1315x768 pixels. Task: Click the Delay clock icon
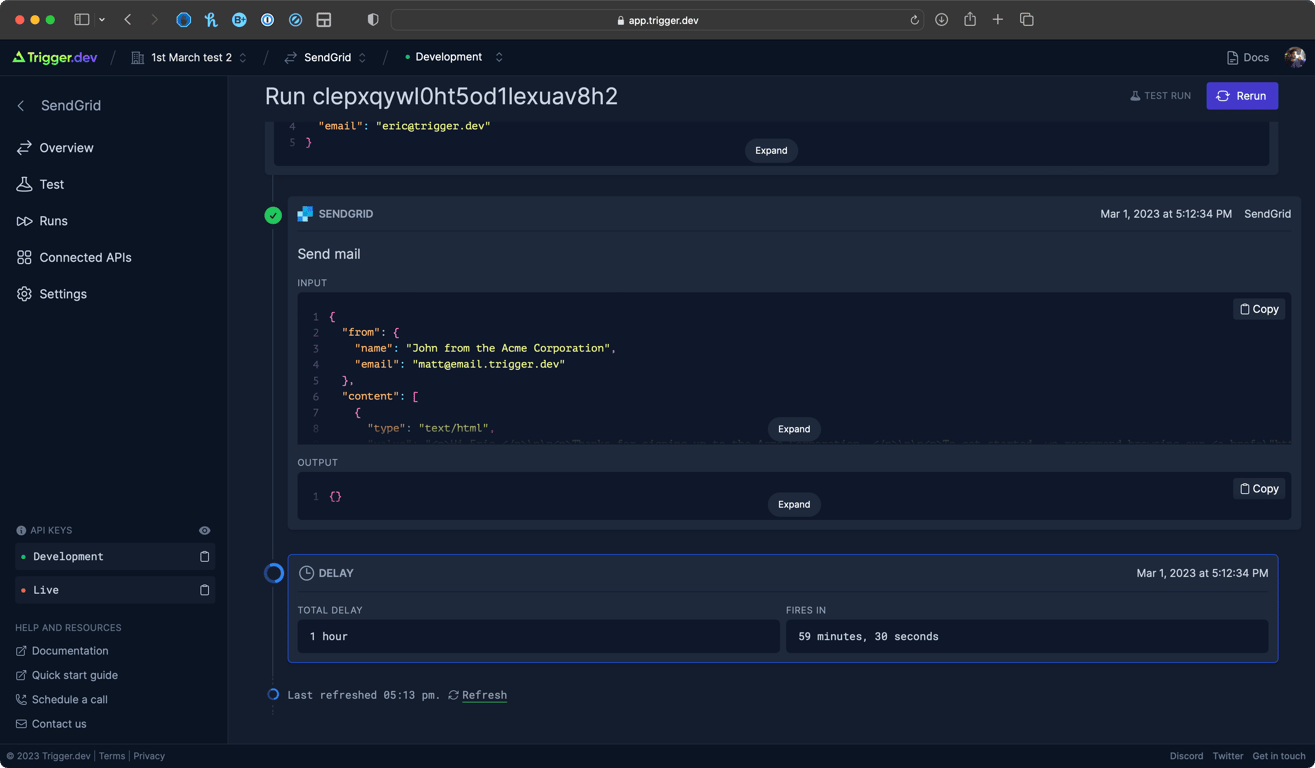pyautogui.click(x=307, y=573)
